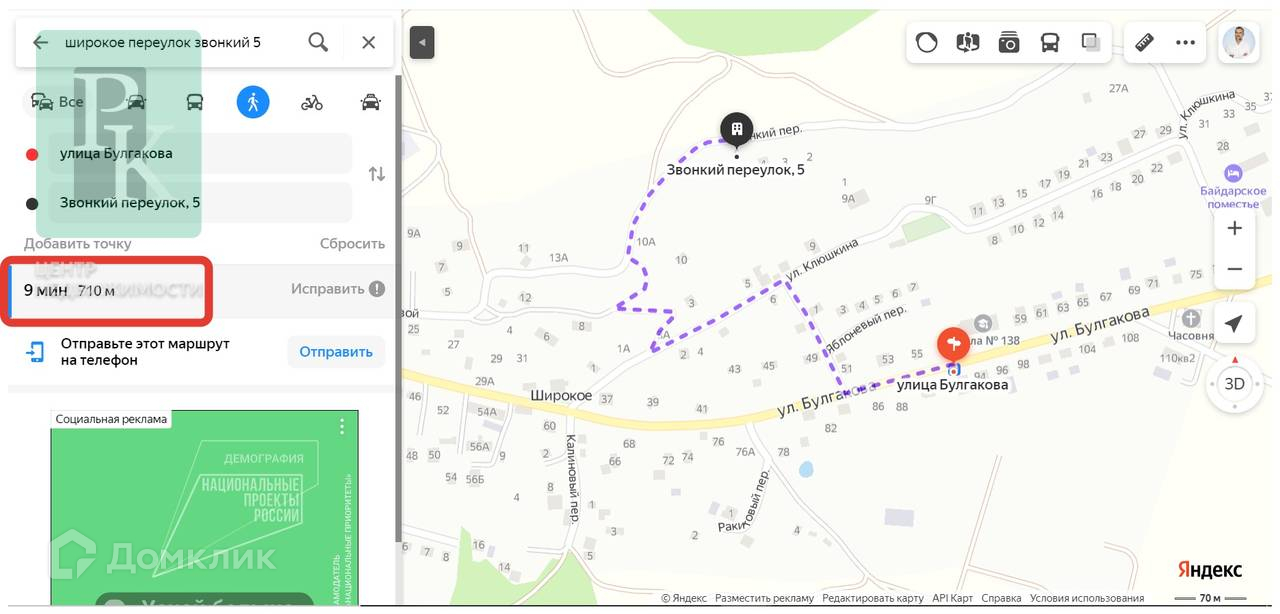
Task: Select the pedestrian walking route mode
Action: [253, 102]
